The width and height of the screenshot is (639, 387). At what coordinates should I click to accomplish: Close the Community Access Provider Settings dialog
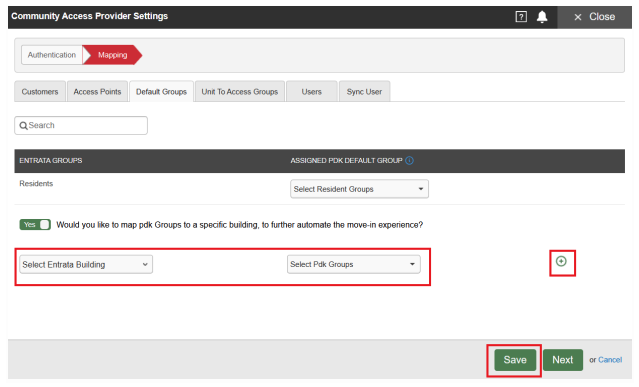(594, 17)
